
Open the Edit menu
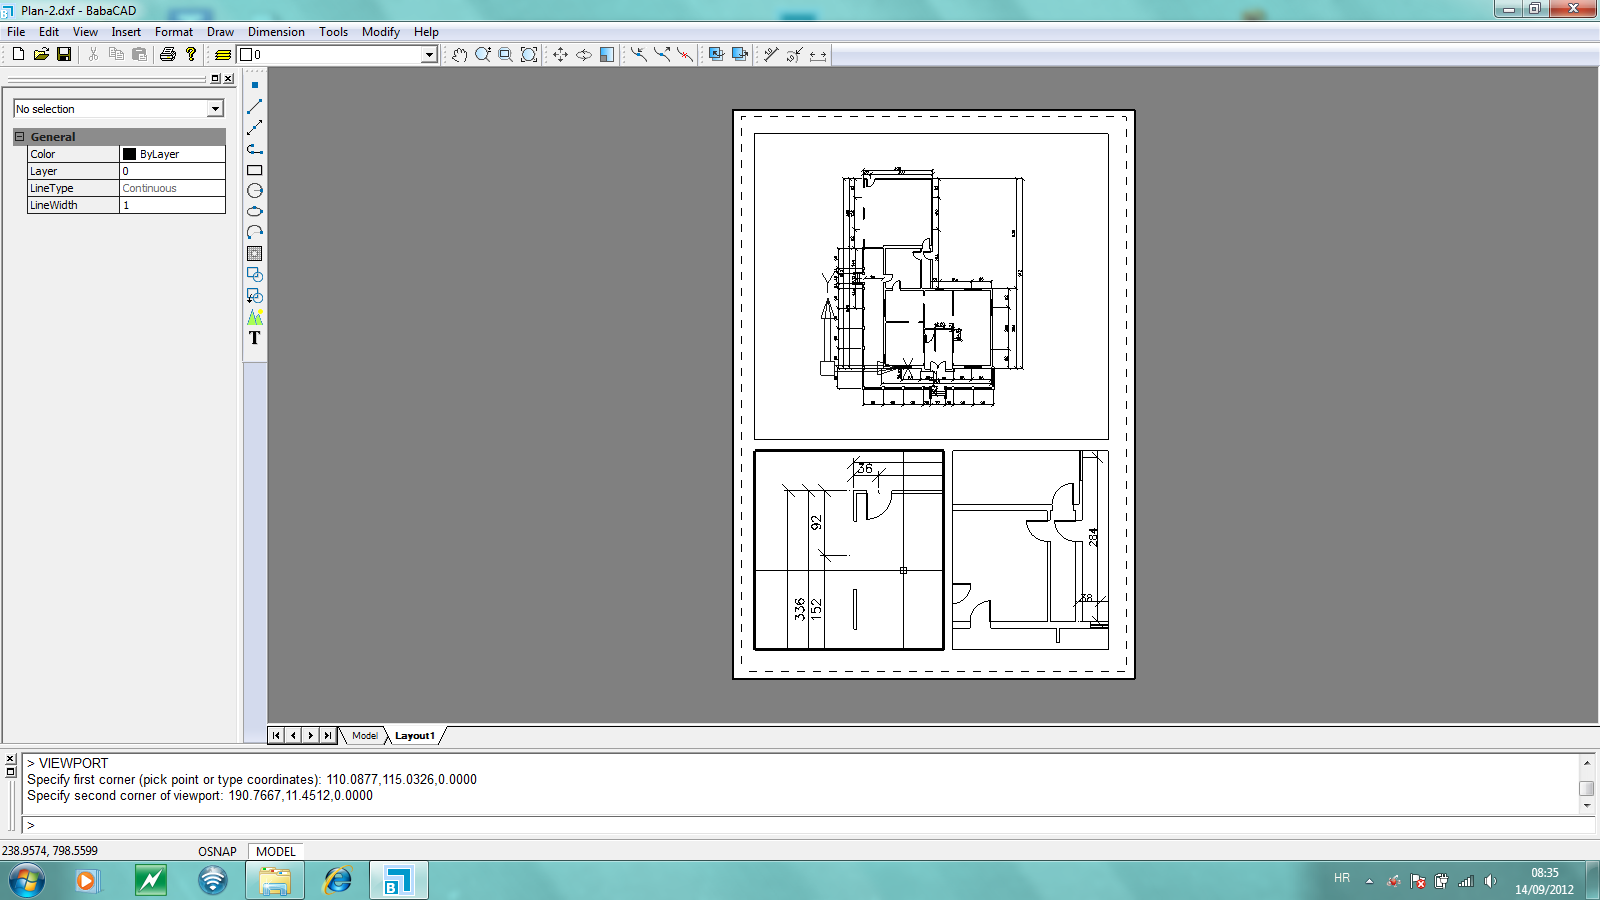[x=49, y=32]
